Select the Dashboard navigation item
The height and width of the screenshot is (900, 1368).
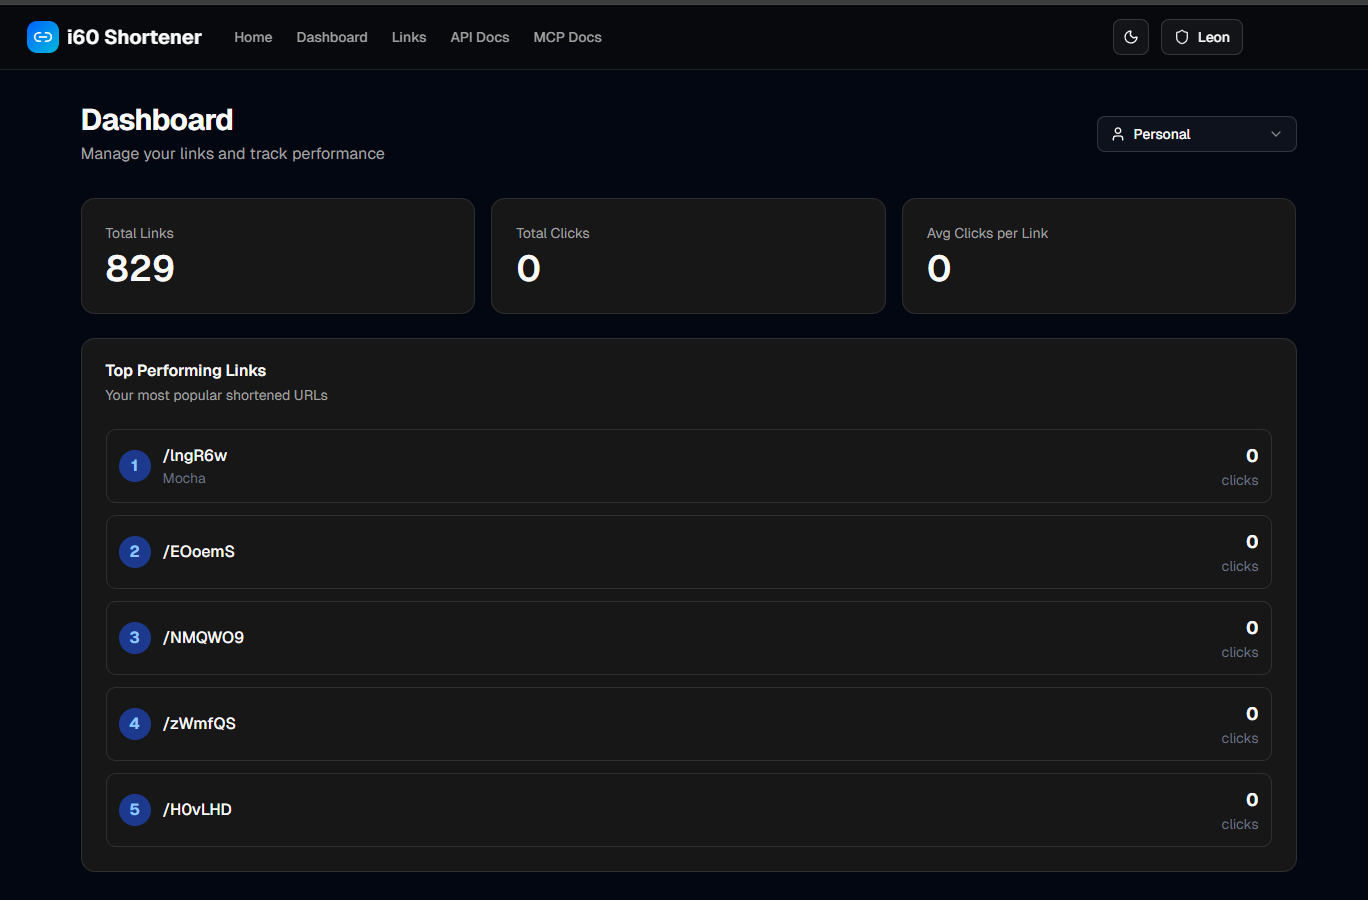pos(332,37)
